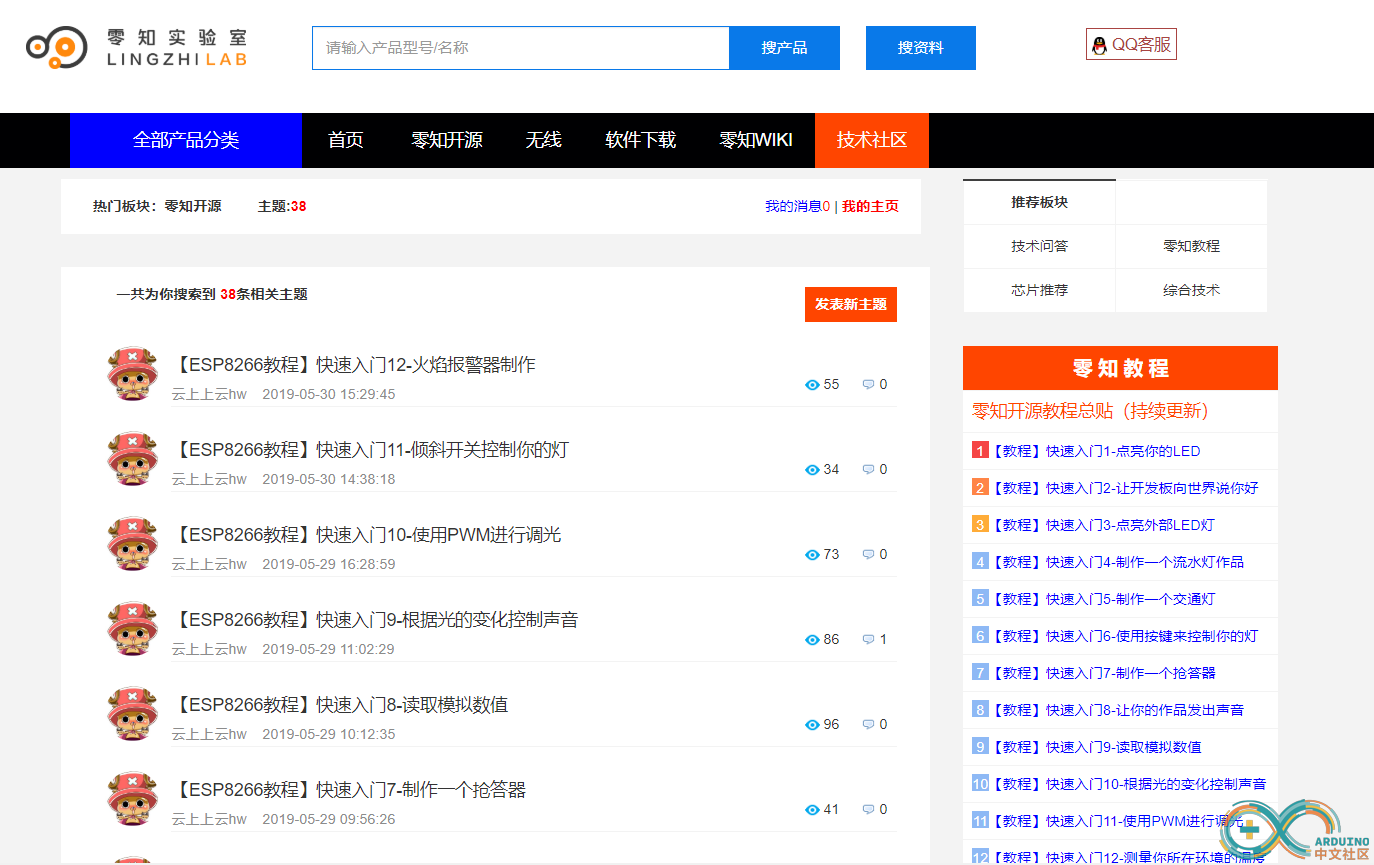Open sidebar tutorial 快速入门5-制作一个交通灯
The height and width of the screenshot is (865, 1374).
coord(1103,599)
